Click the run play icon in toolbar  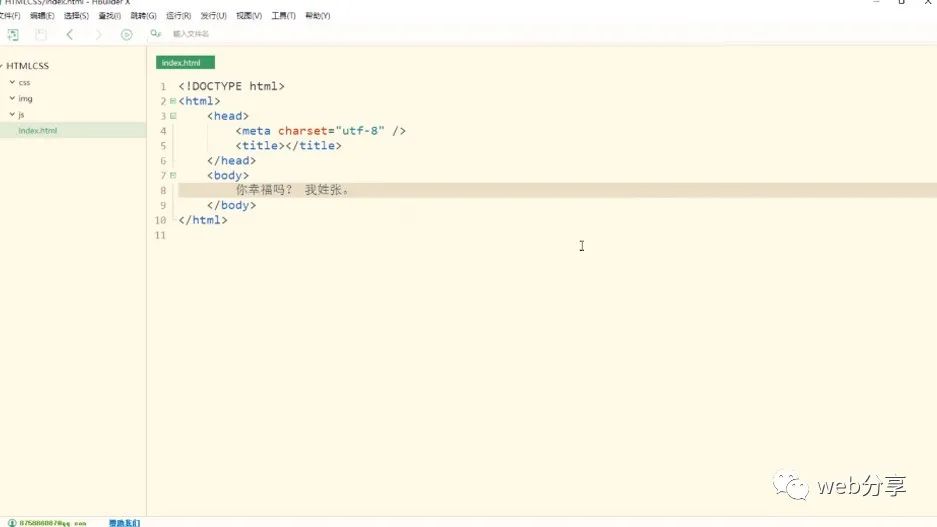pos(126,35)
